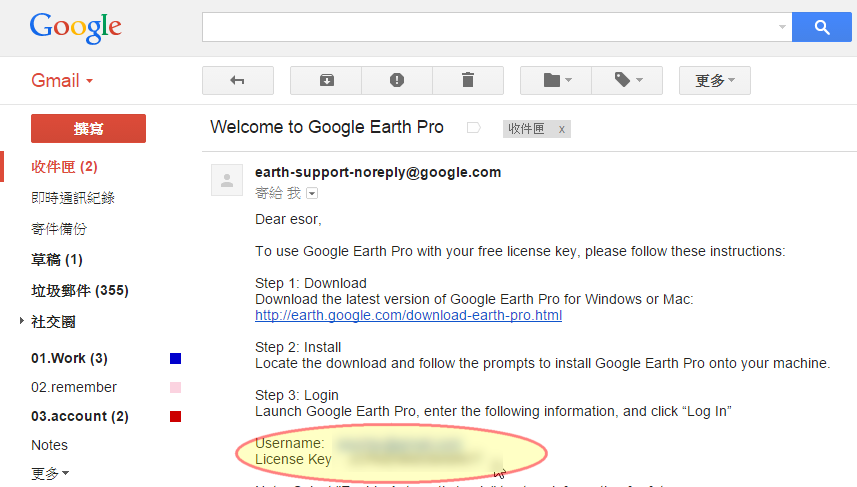Open the move-to folder icon menu
The image size is (857, 487).
[x=556, y=80]
